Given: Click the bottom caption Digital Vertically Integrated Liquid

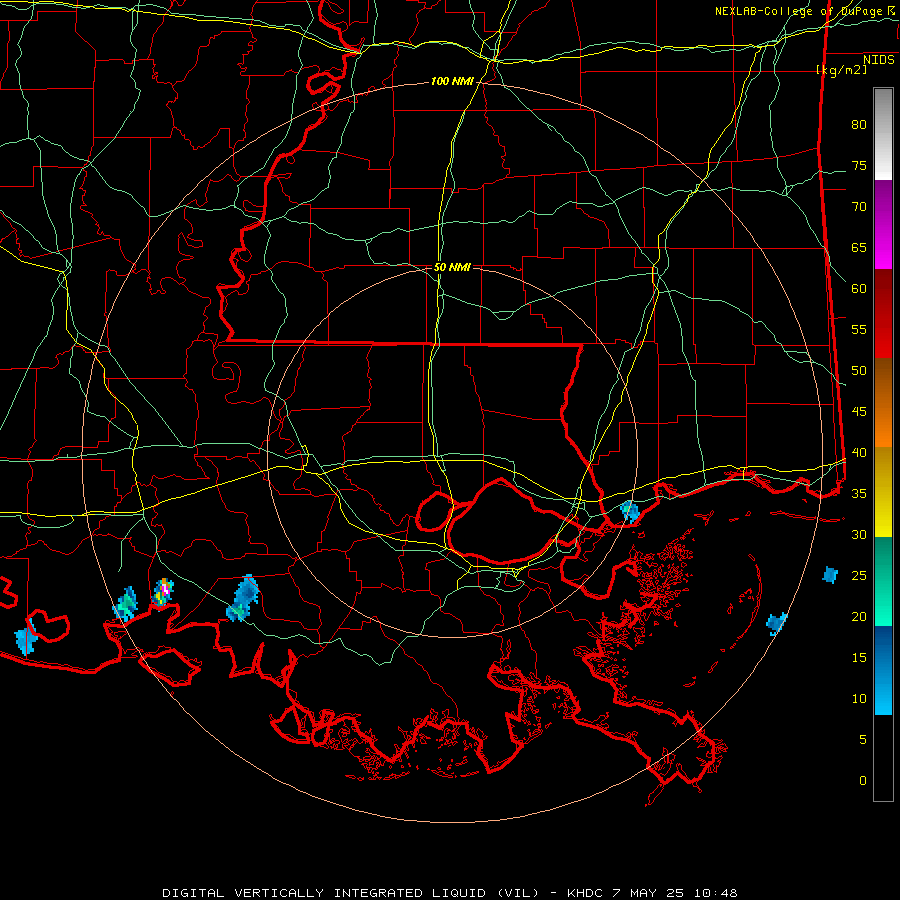Looking at the screenshot, I should (x=449, y=893).
